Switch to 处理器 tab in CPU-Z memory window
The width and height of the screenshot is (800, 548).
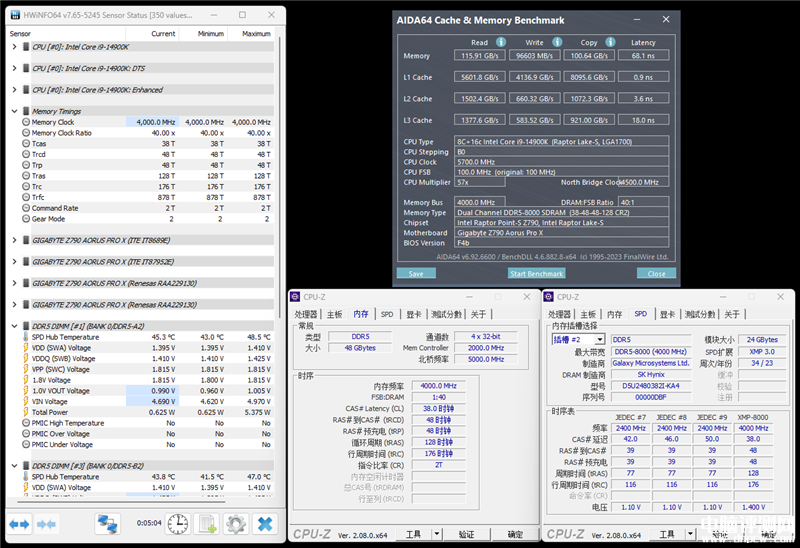tap(306, 314)
